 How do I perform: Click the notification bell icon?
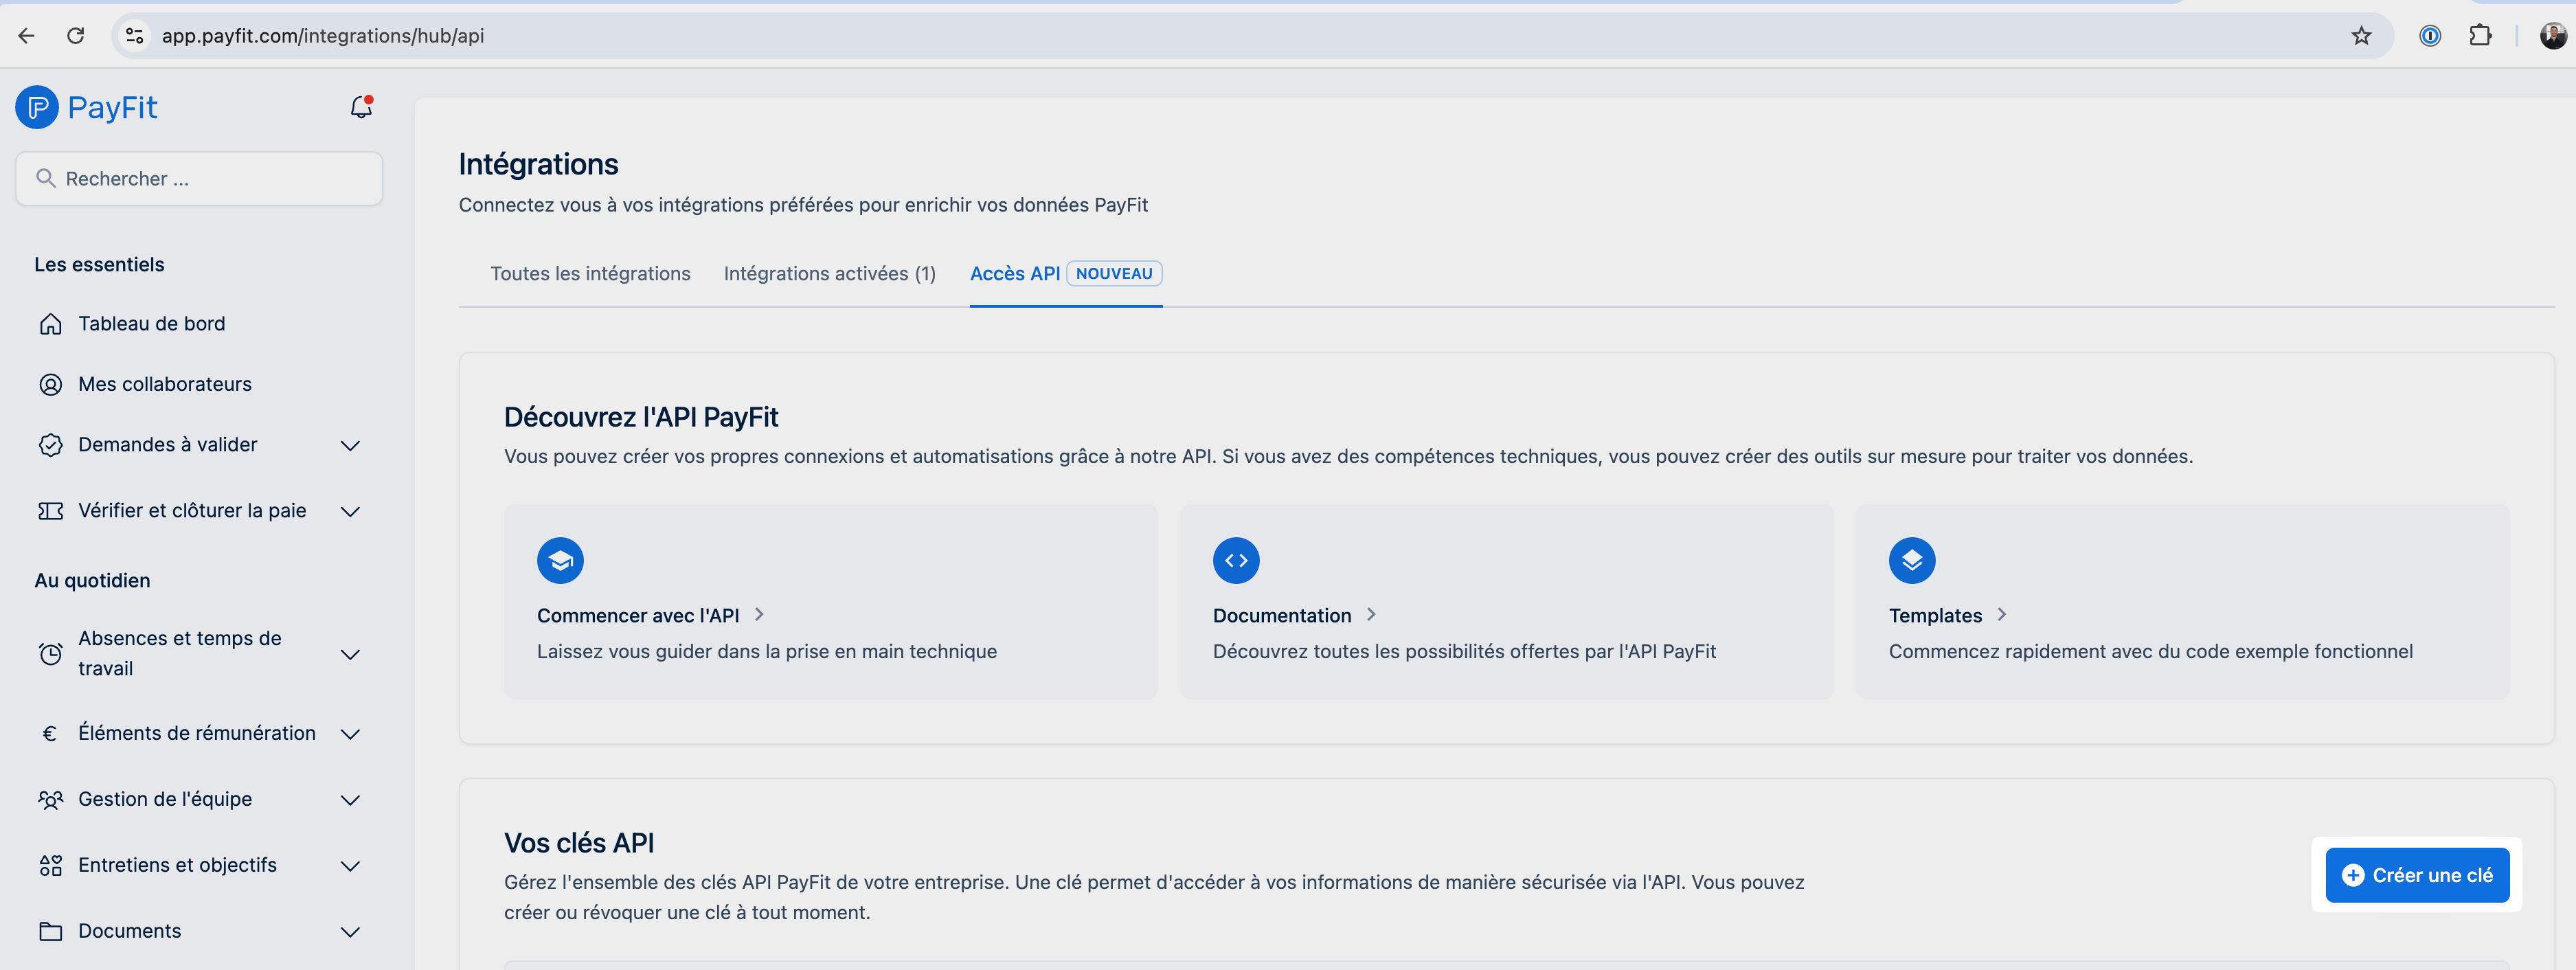pyautogui.click(x=361, y=107)
